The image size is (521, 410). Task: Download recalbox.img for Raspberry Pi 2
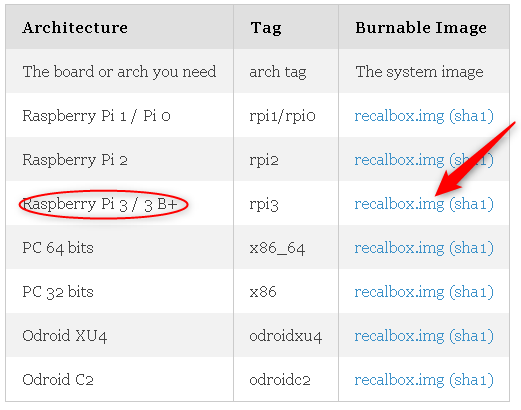coord(399,160)
